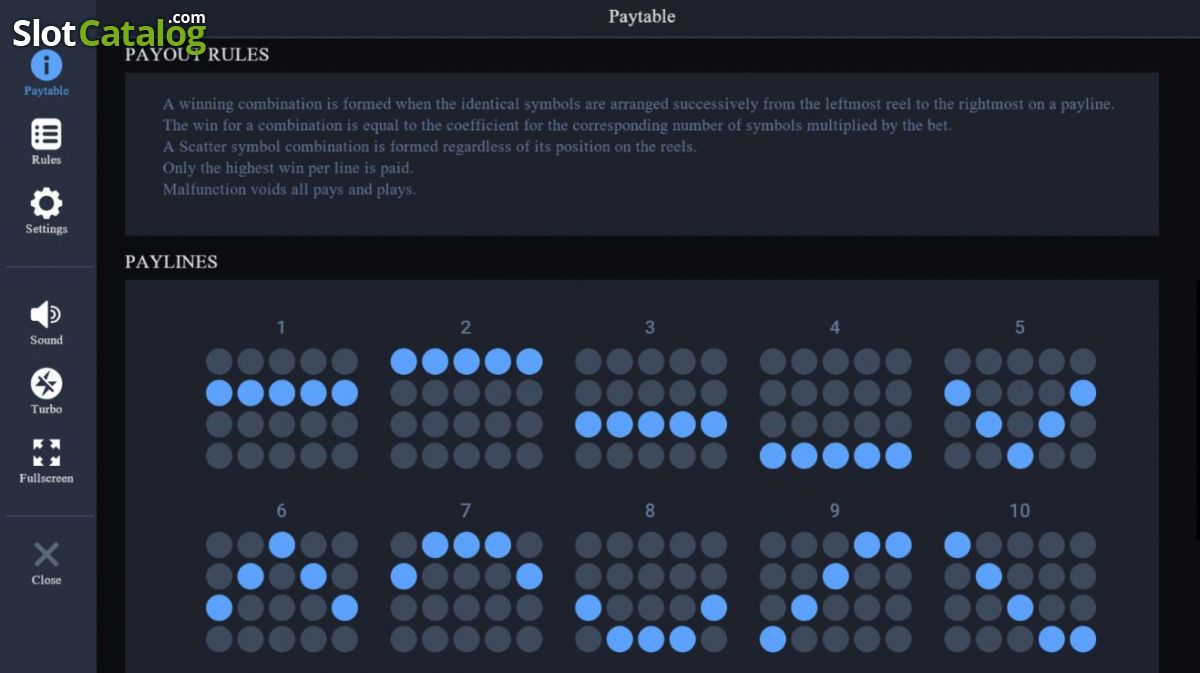The width and height of the screenshot is (1200, 673).
Task: Toggle Turbo mode icon
Action: click(46, 384)
